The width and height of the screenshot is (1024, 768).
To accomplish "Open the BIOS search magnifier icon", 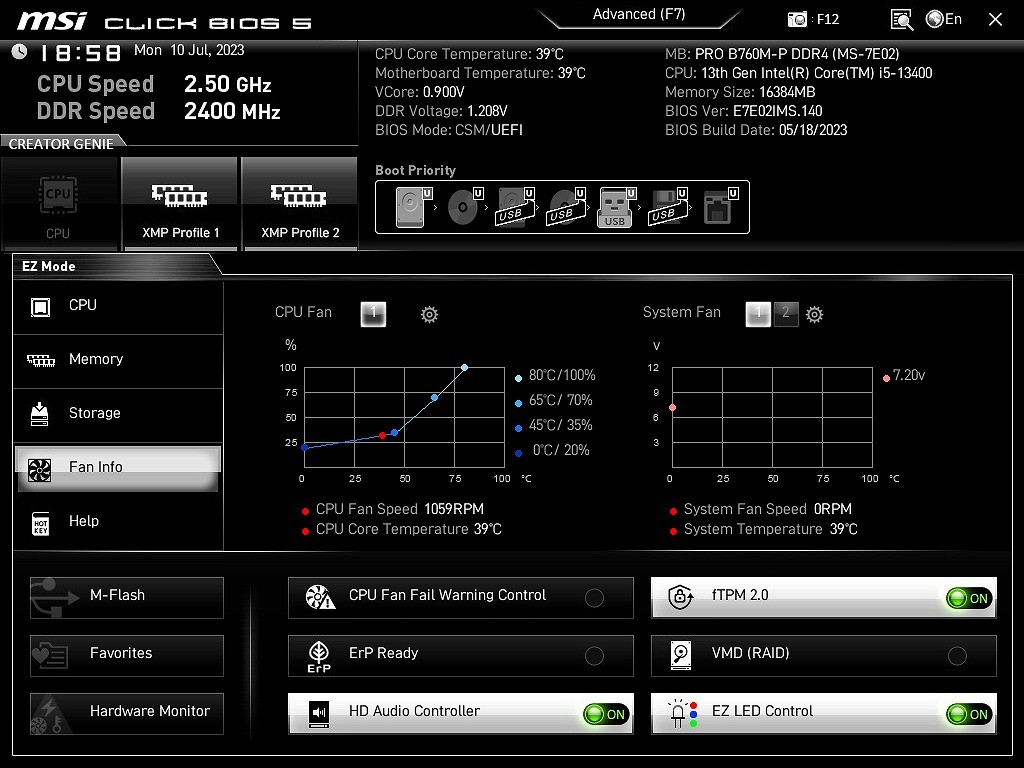I will pyautogui.click(x=902, y=20).
